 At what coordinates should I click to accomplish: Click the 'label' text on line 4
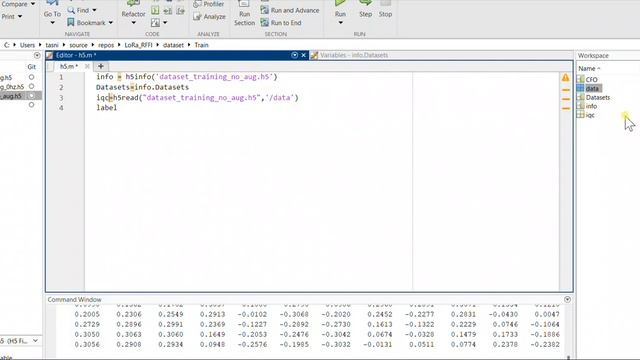(107, 108)
